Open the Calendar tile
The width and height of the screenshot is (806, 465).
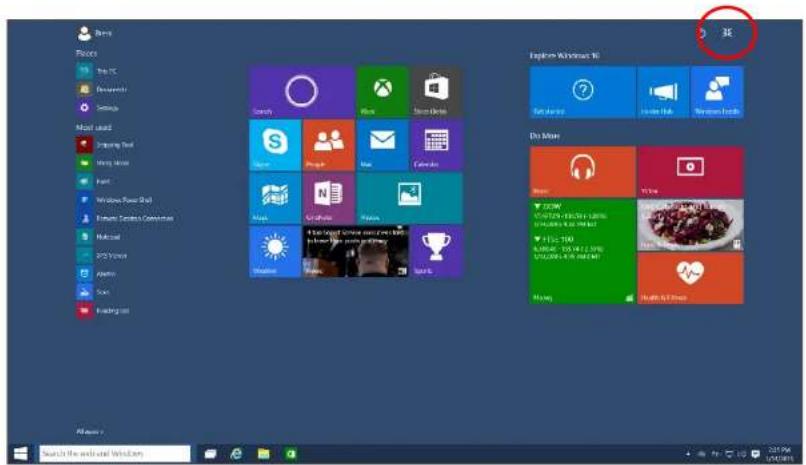(436, 145)
